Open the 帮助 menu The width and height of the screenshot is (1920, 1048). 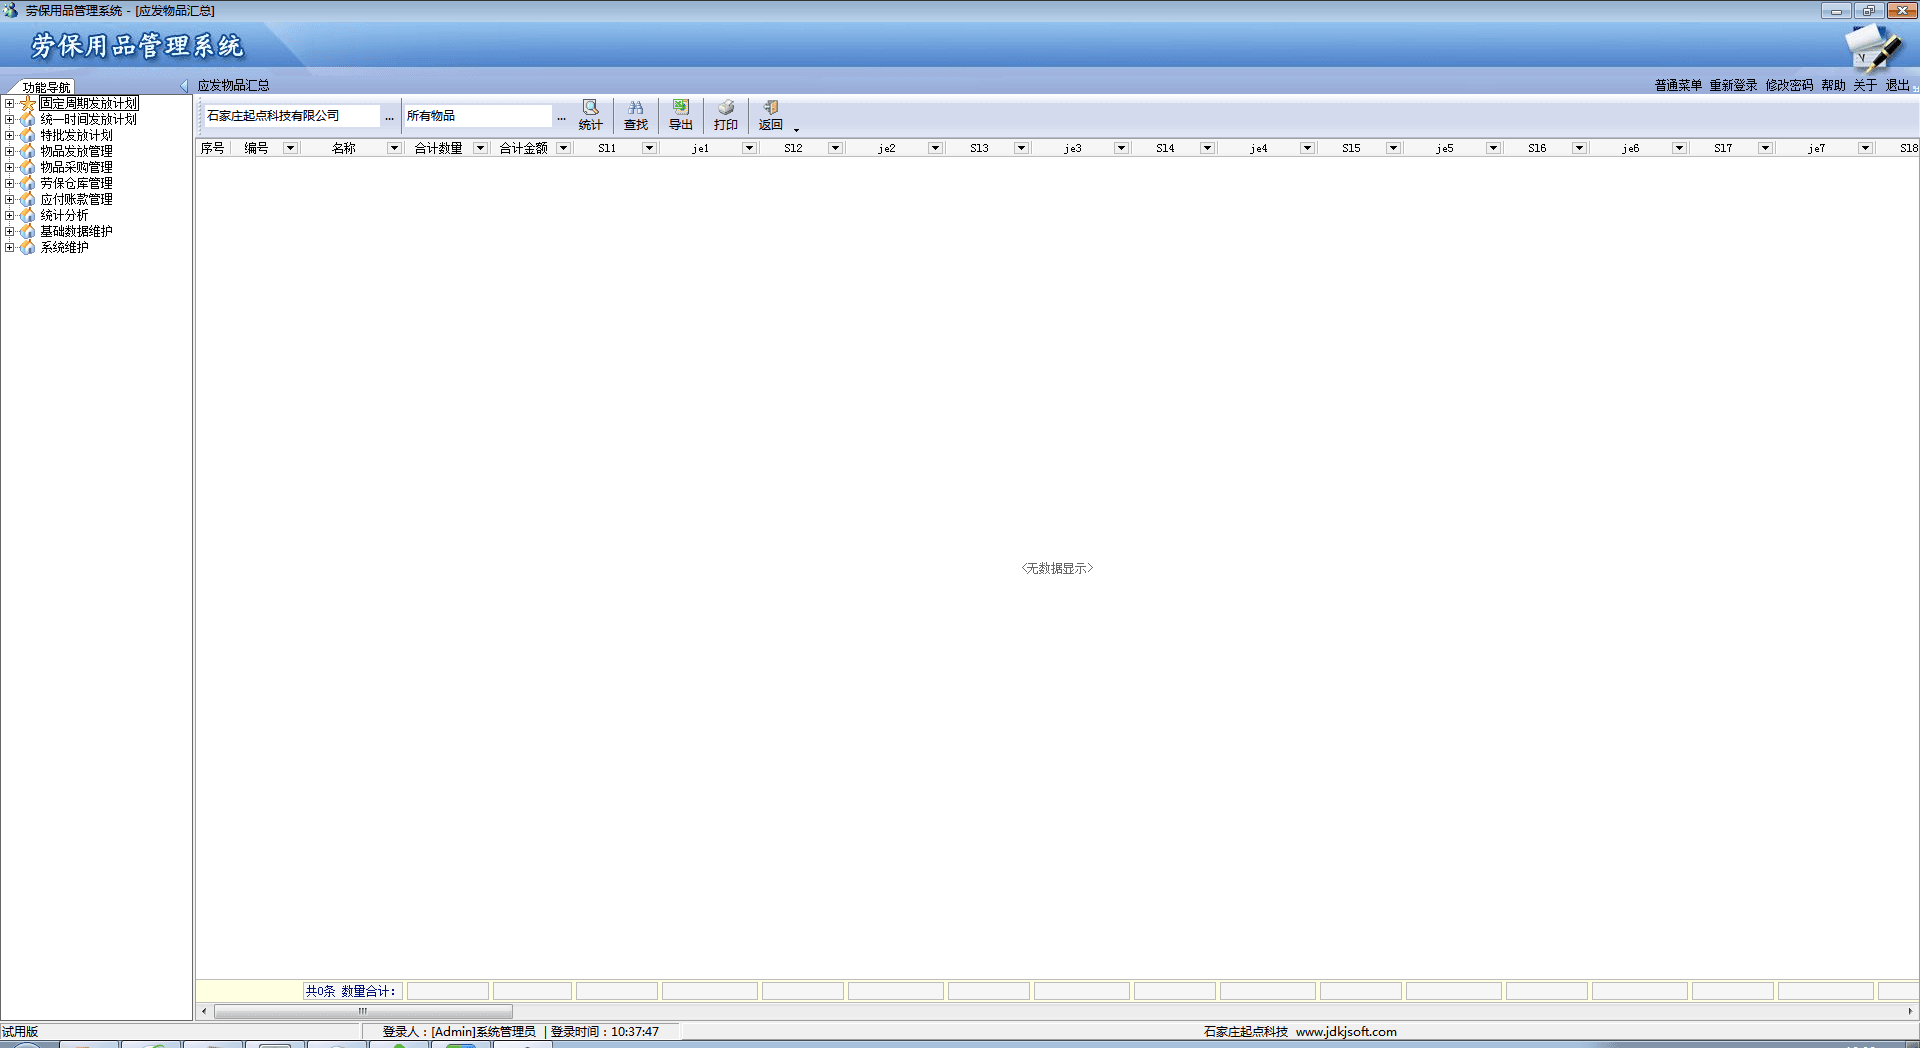point(1833,86)
